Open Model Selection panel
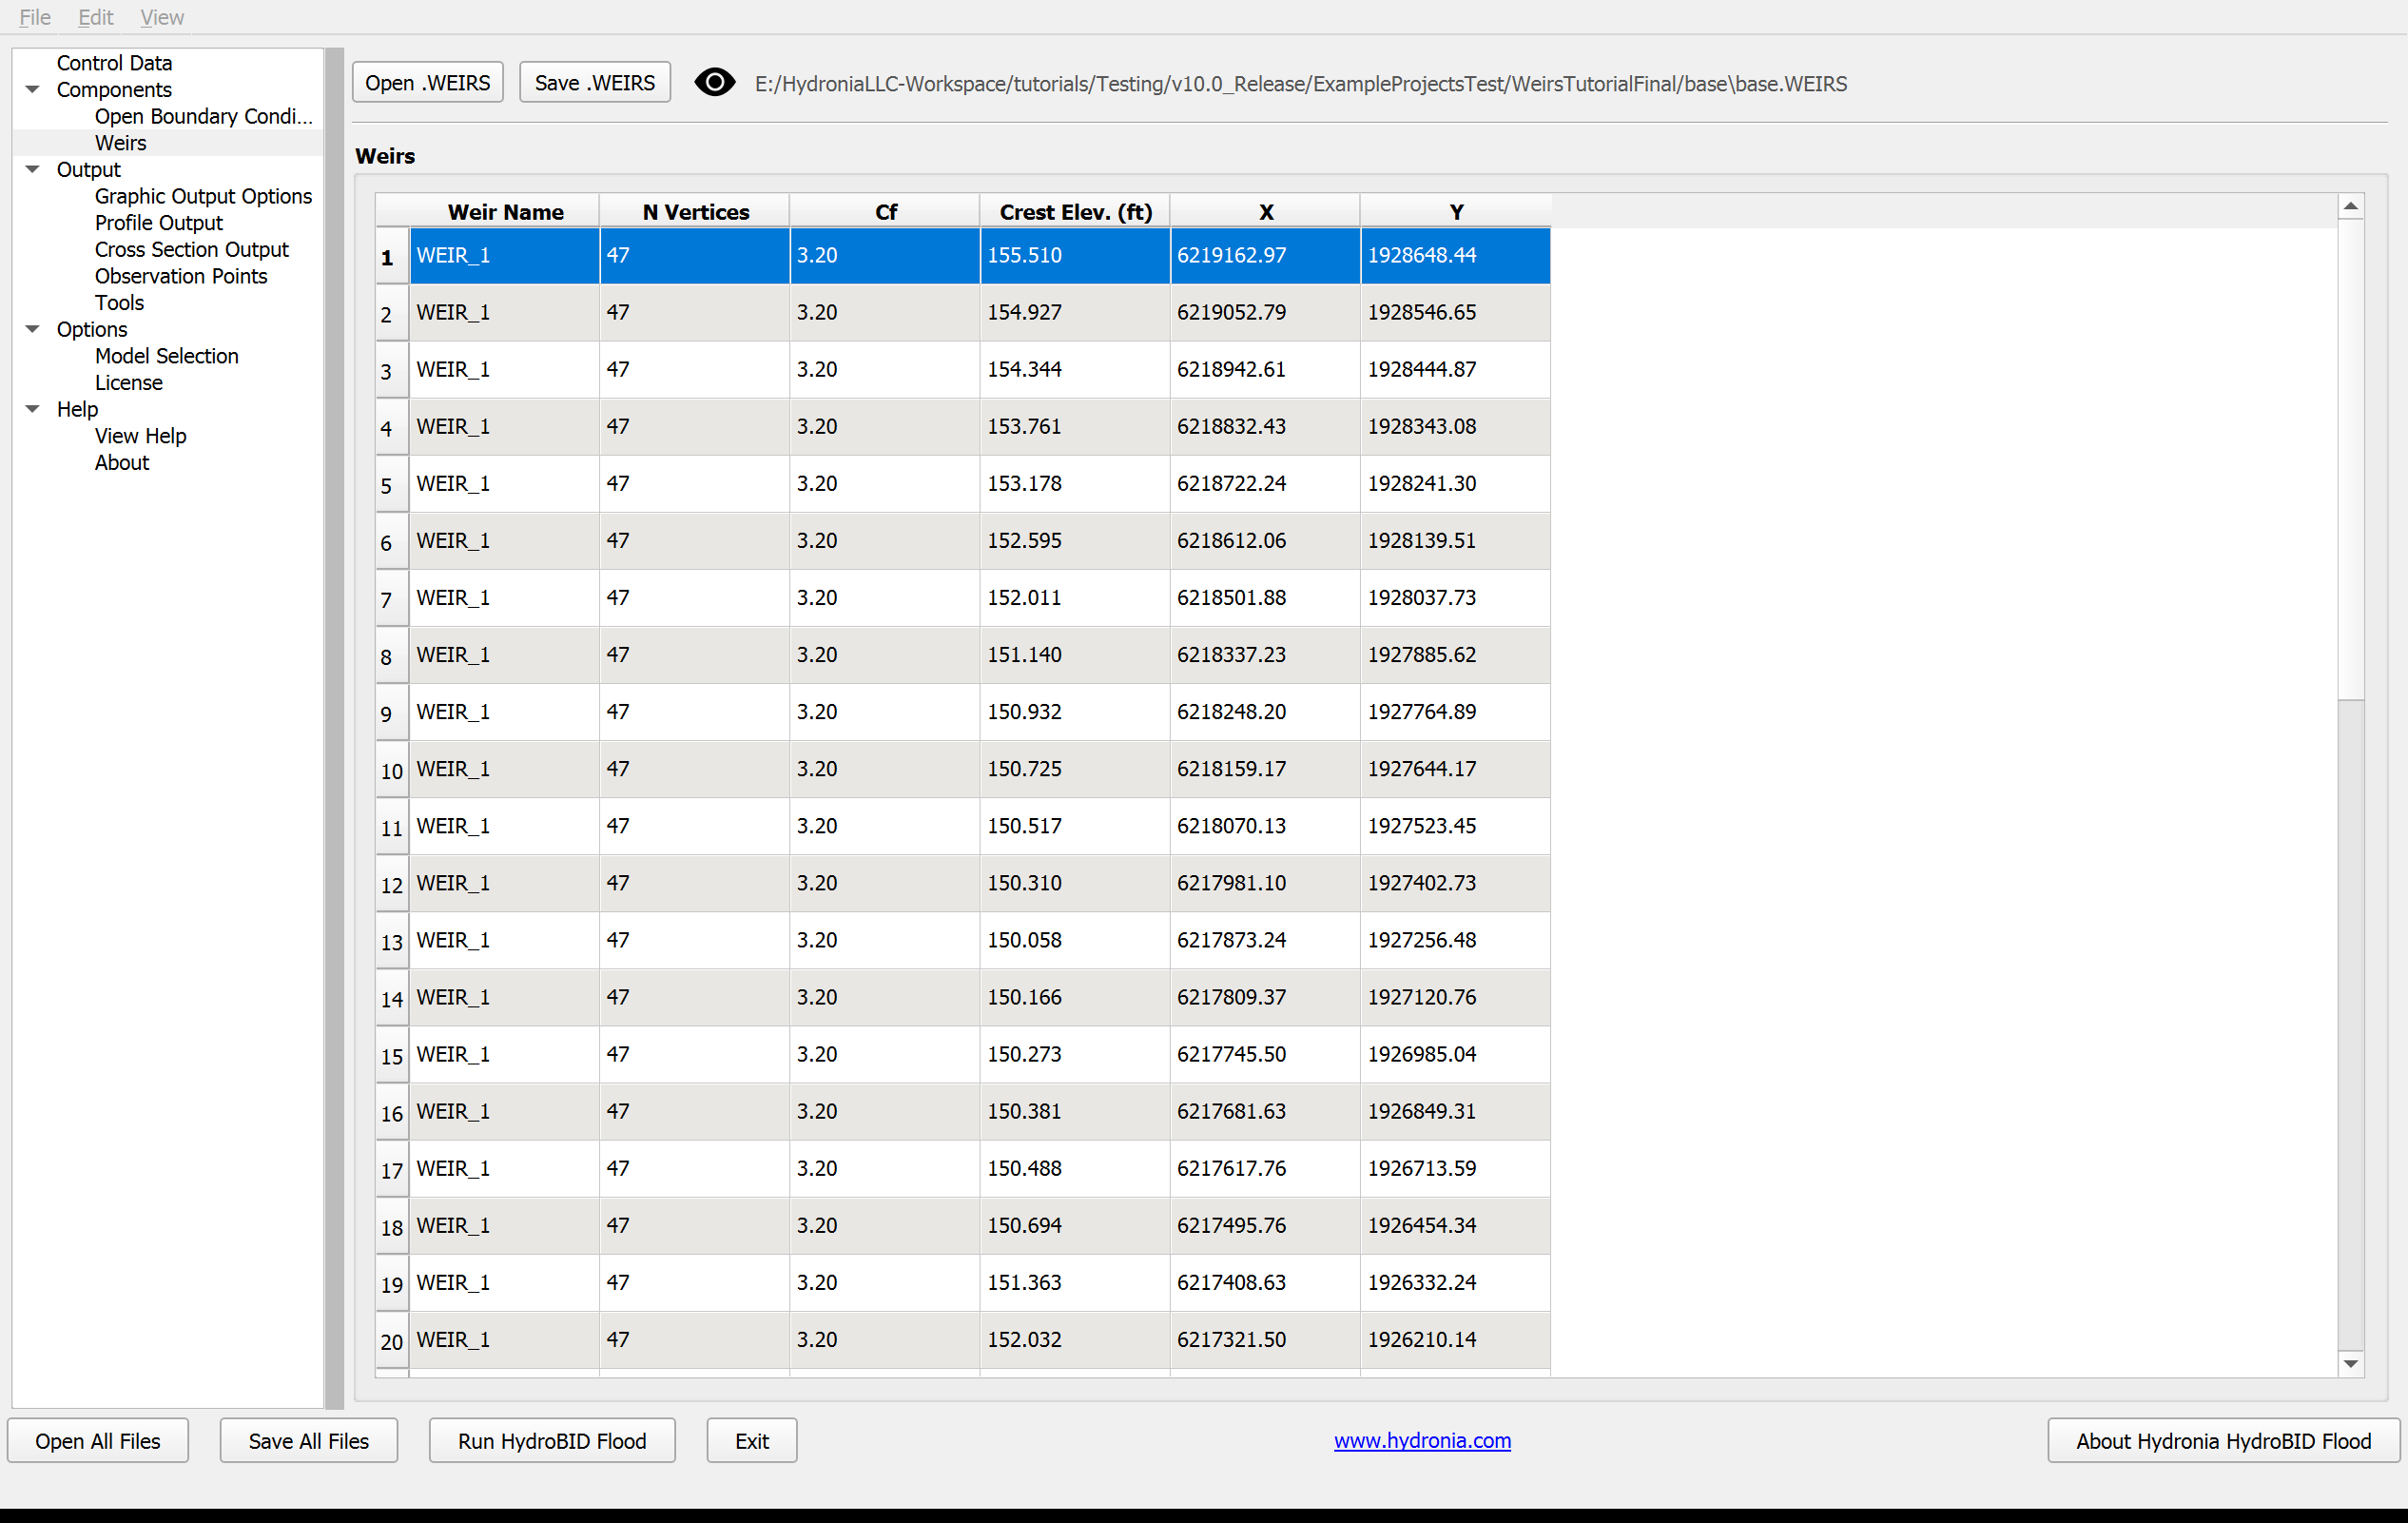2408x1523 pixels. (x=167, y=356)
